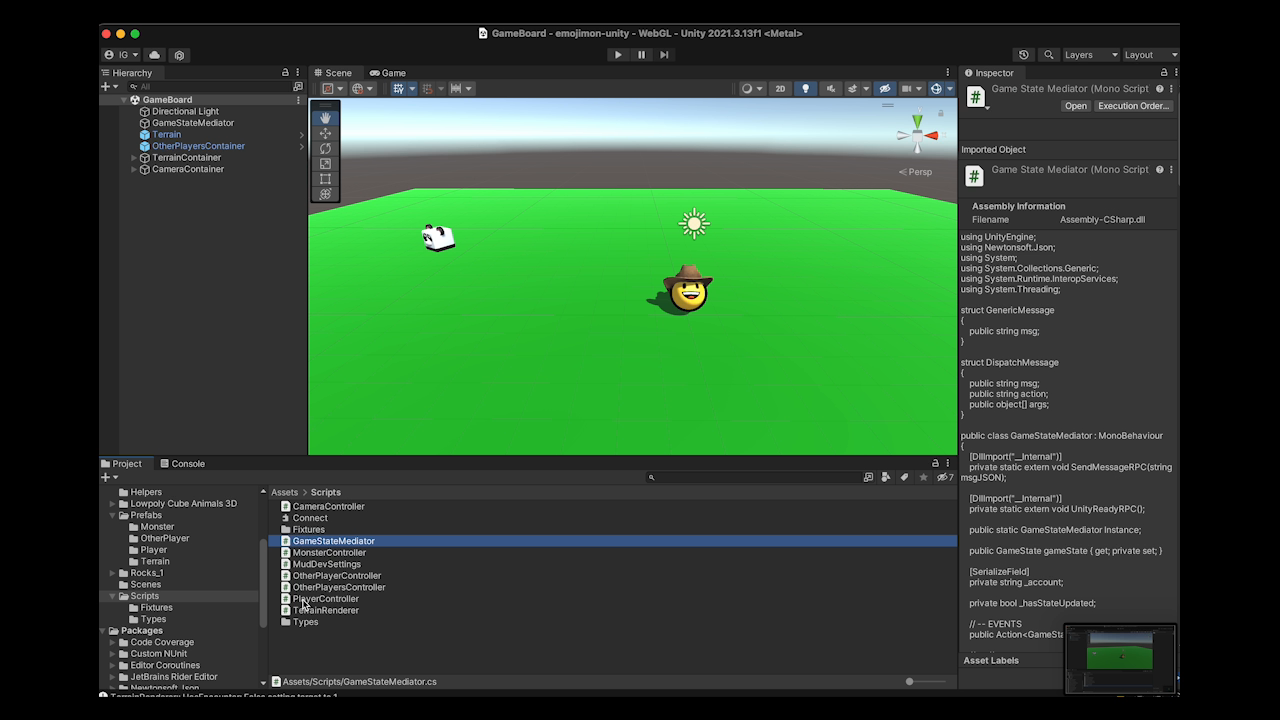Open the IG account dropdown
The height and width of the screenshot is (720, 1280).
pyautogui.click(x=122, y=55)
